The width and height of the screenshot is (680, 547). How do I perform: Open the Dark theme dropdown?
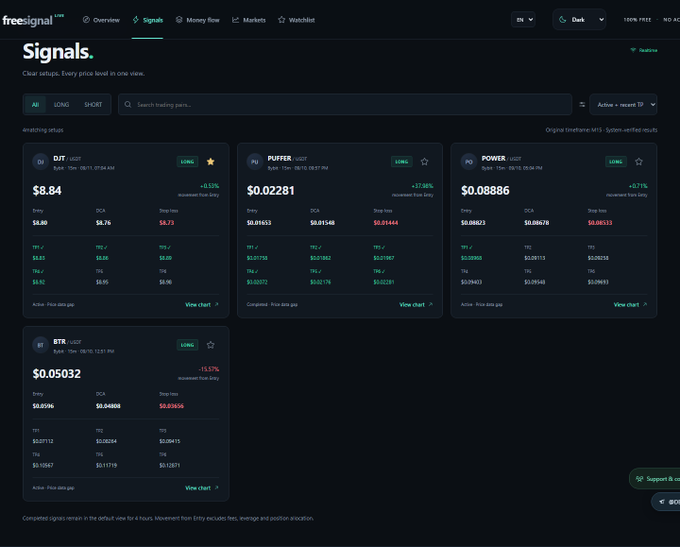(x=579, y=20)
